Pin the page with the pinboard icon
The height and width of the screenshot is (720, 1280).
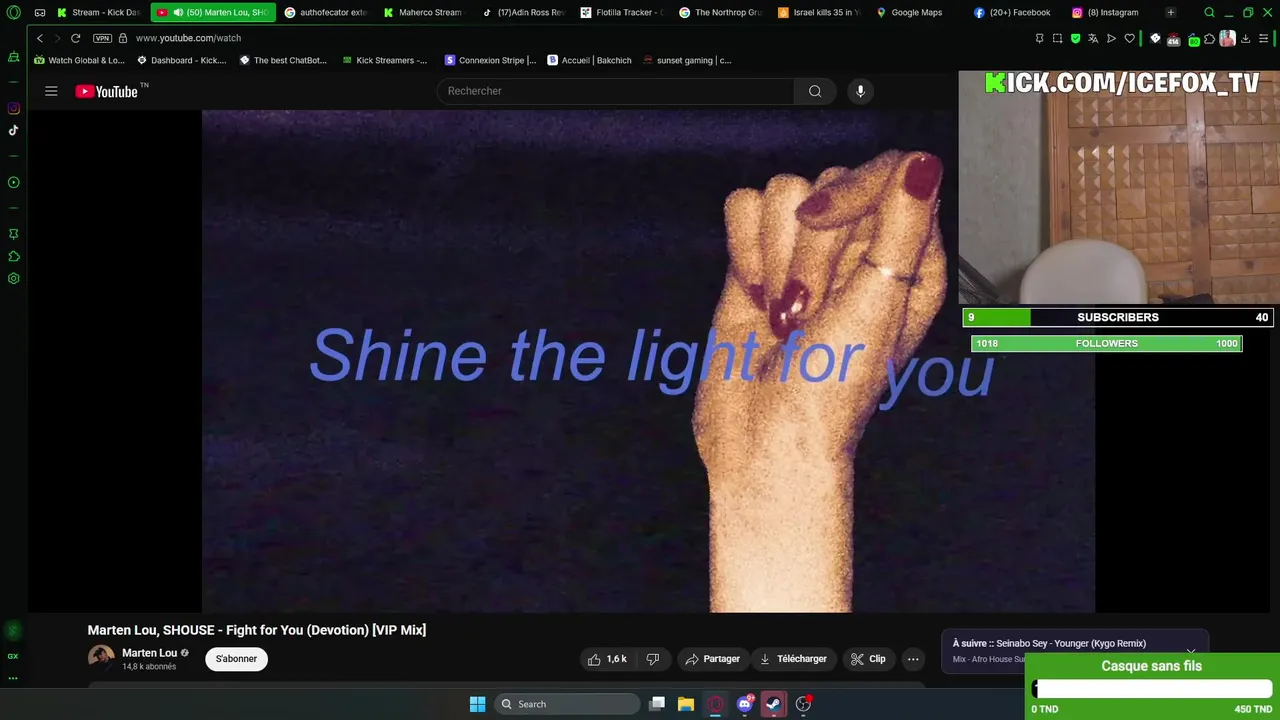(1039, 38)
